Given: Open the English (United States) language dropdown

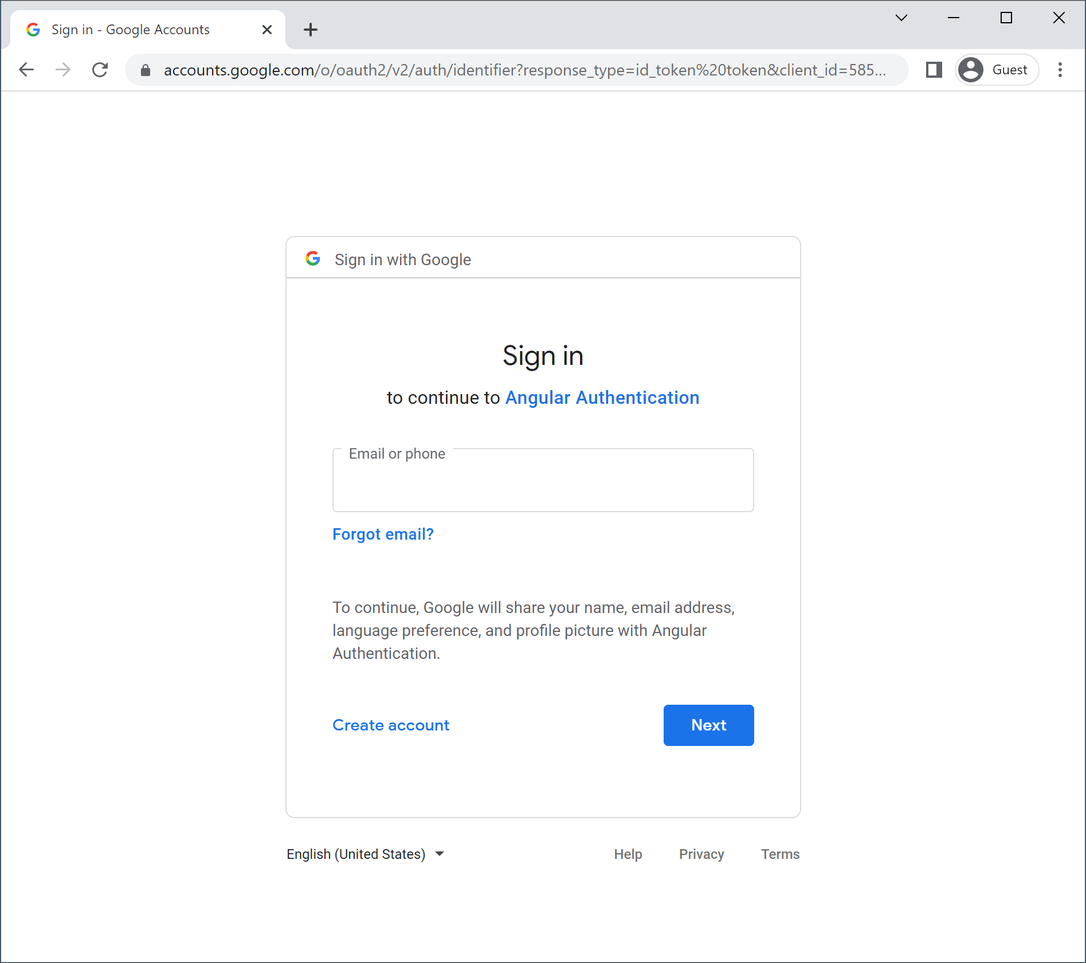Looking at the screenshot, I should (x=358, y=854).
